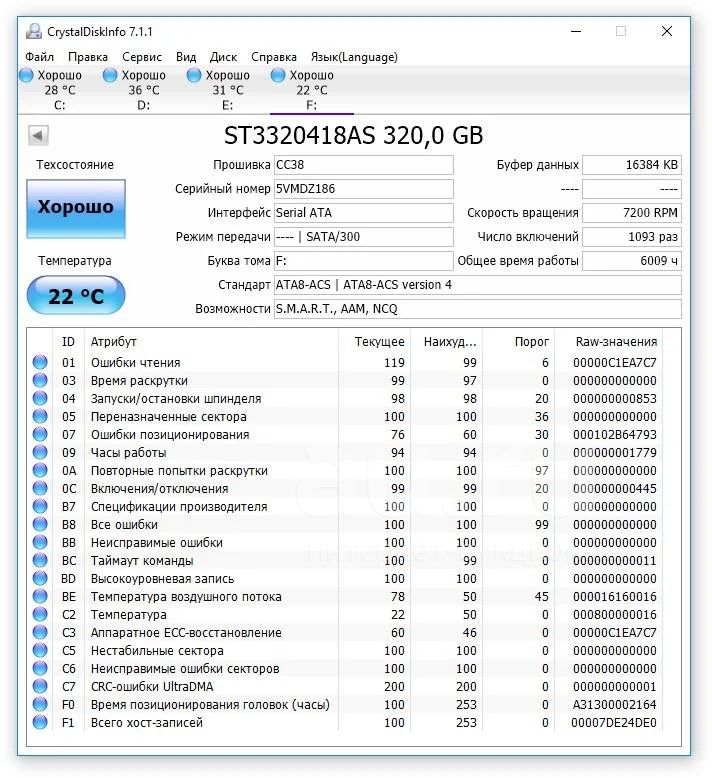
Task: Click status icon for Всего хост-записей row
Action: tap(40, 722)
